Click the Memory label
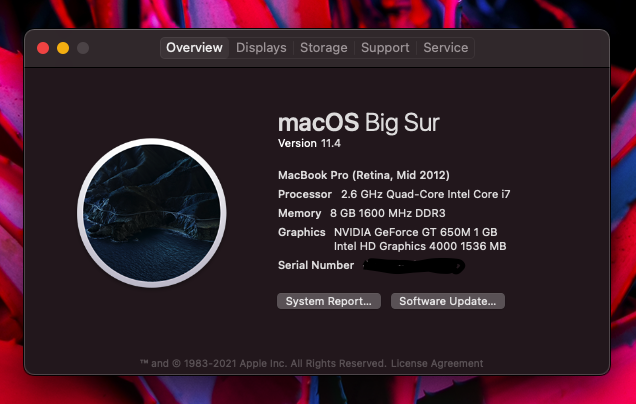The width and height of the screenshot is (636, 404). coord(299,213)
